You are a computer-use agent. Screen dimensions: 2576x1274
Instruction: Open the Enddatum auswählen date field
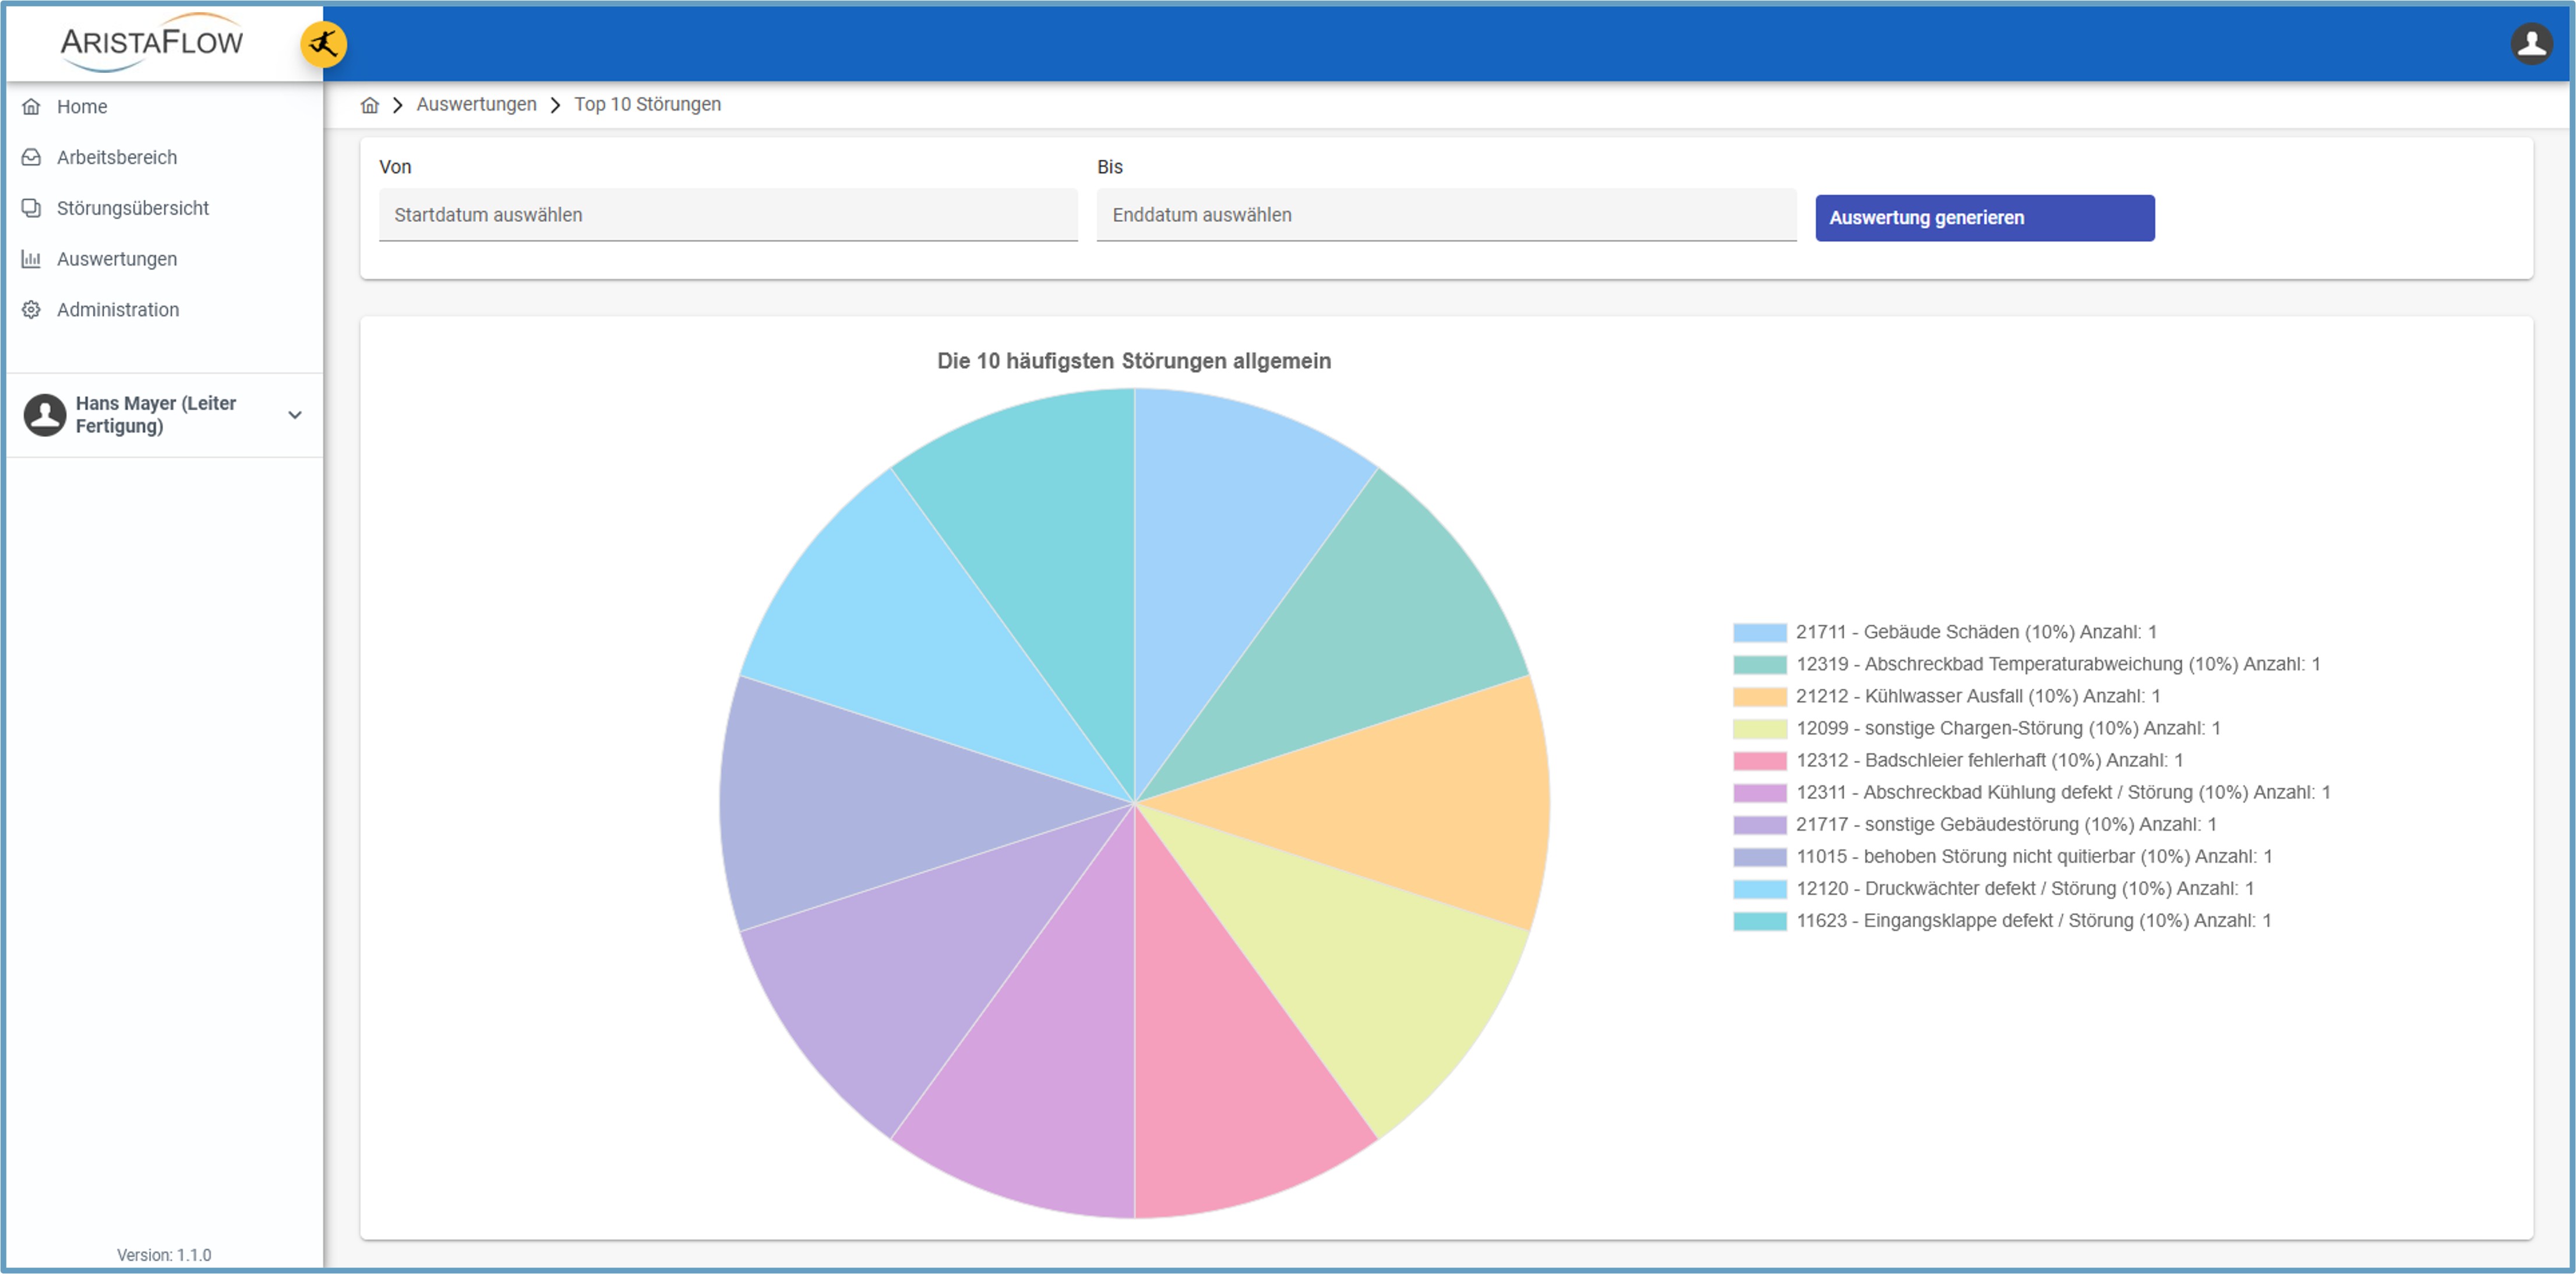coord(1445,215)
